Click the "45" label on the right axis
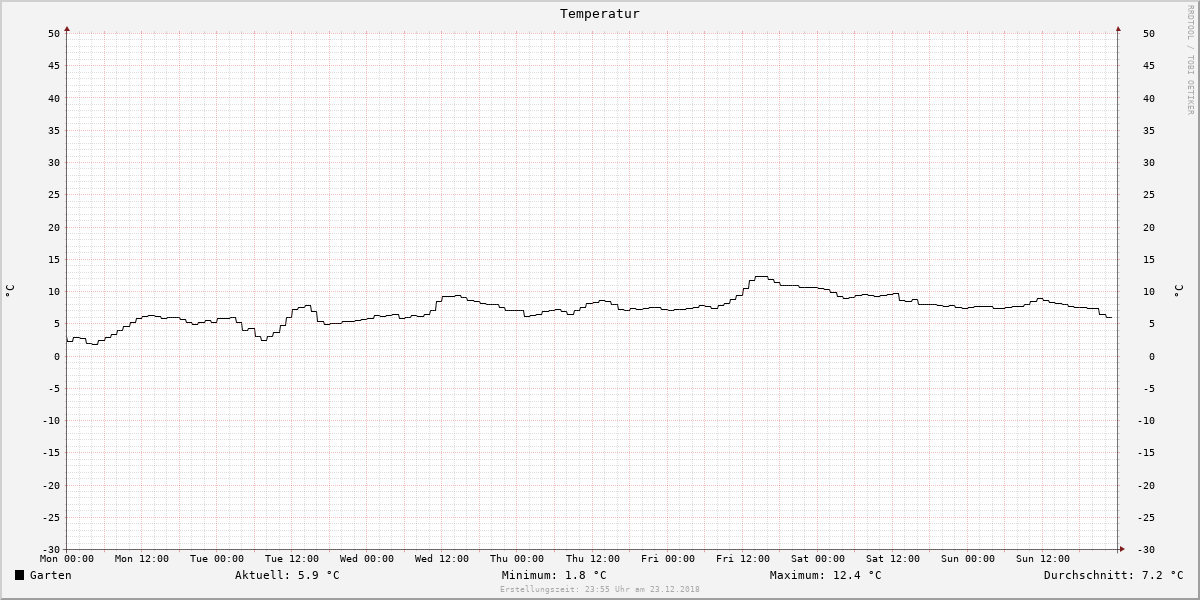Viewport: 1200px width, 600px height. tap(1149, 66)
